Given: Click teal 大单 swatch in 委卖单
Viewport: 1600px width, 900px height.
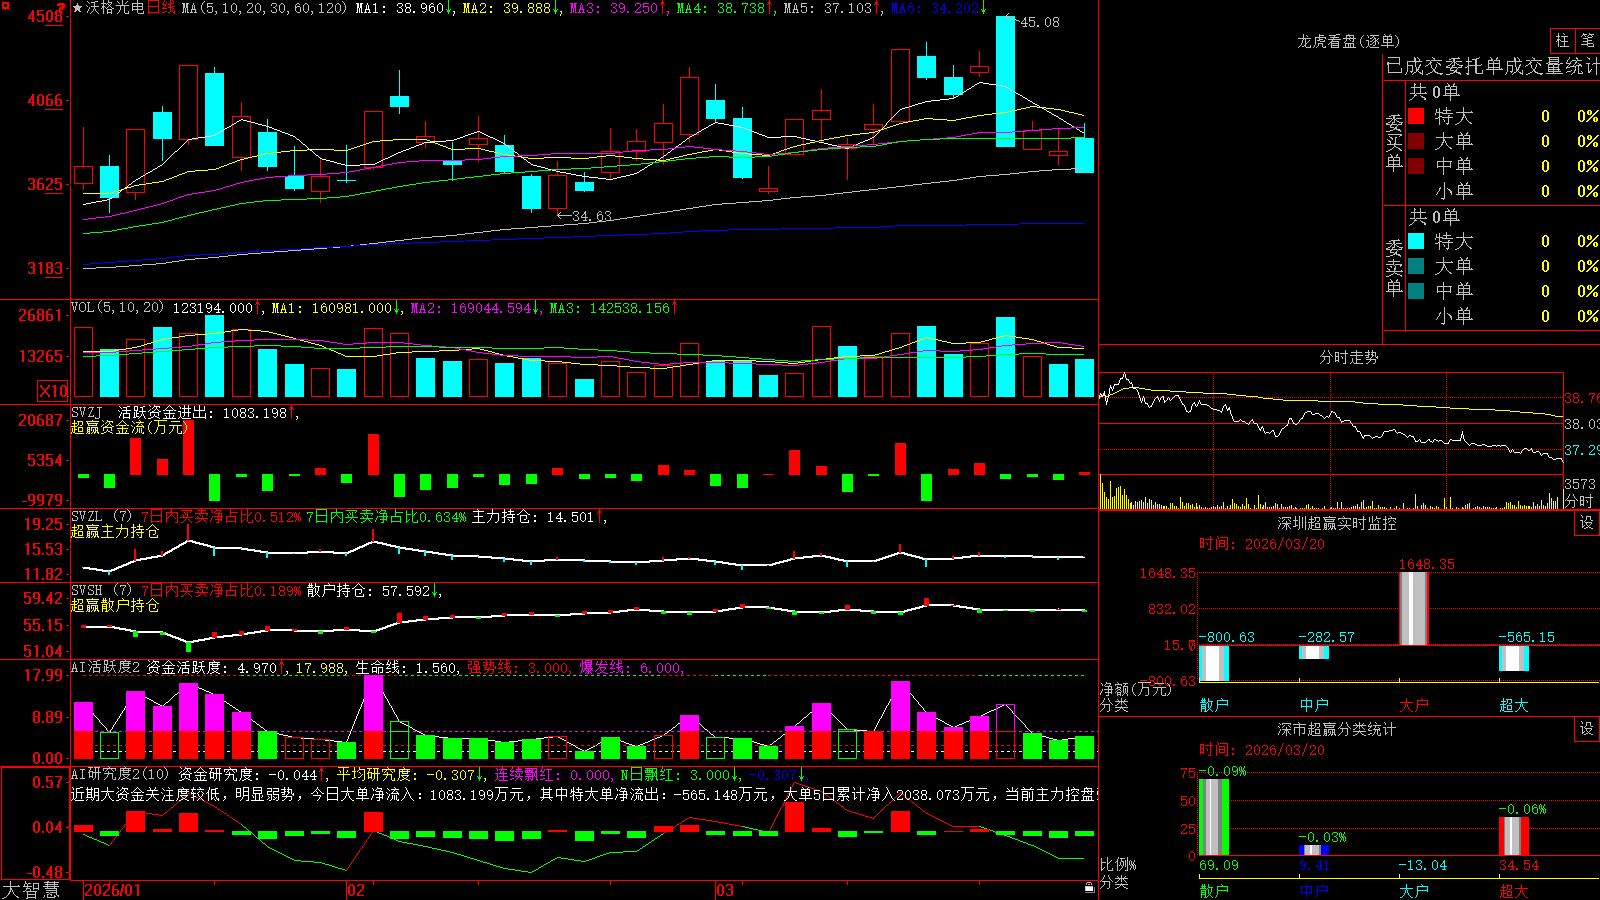Looking at the screenshot, I should point(1416,266).
